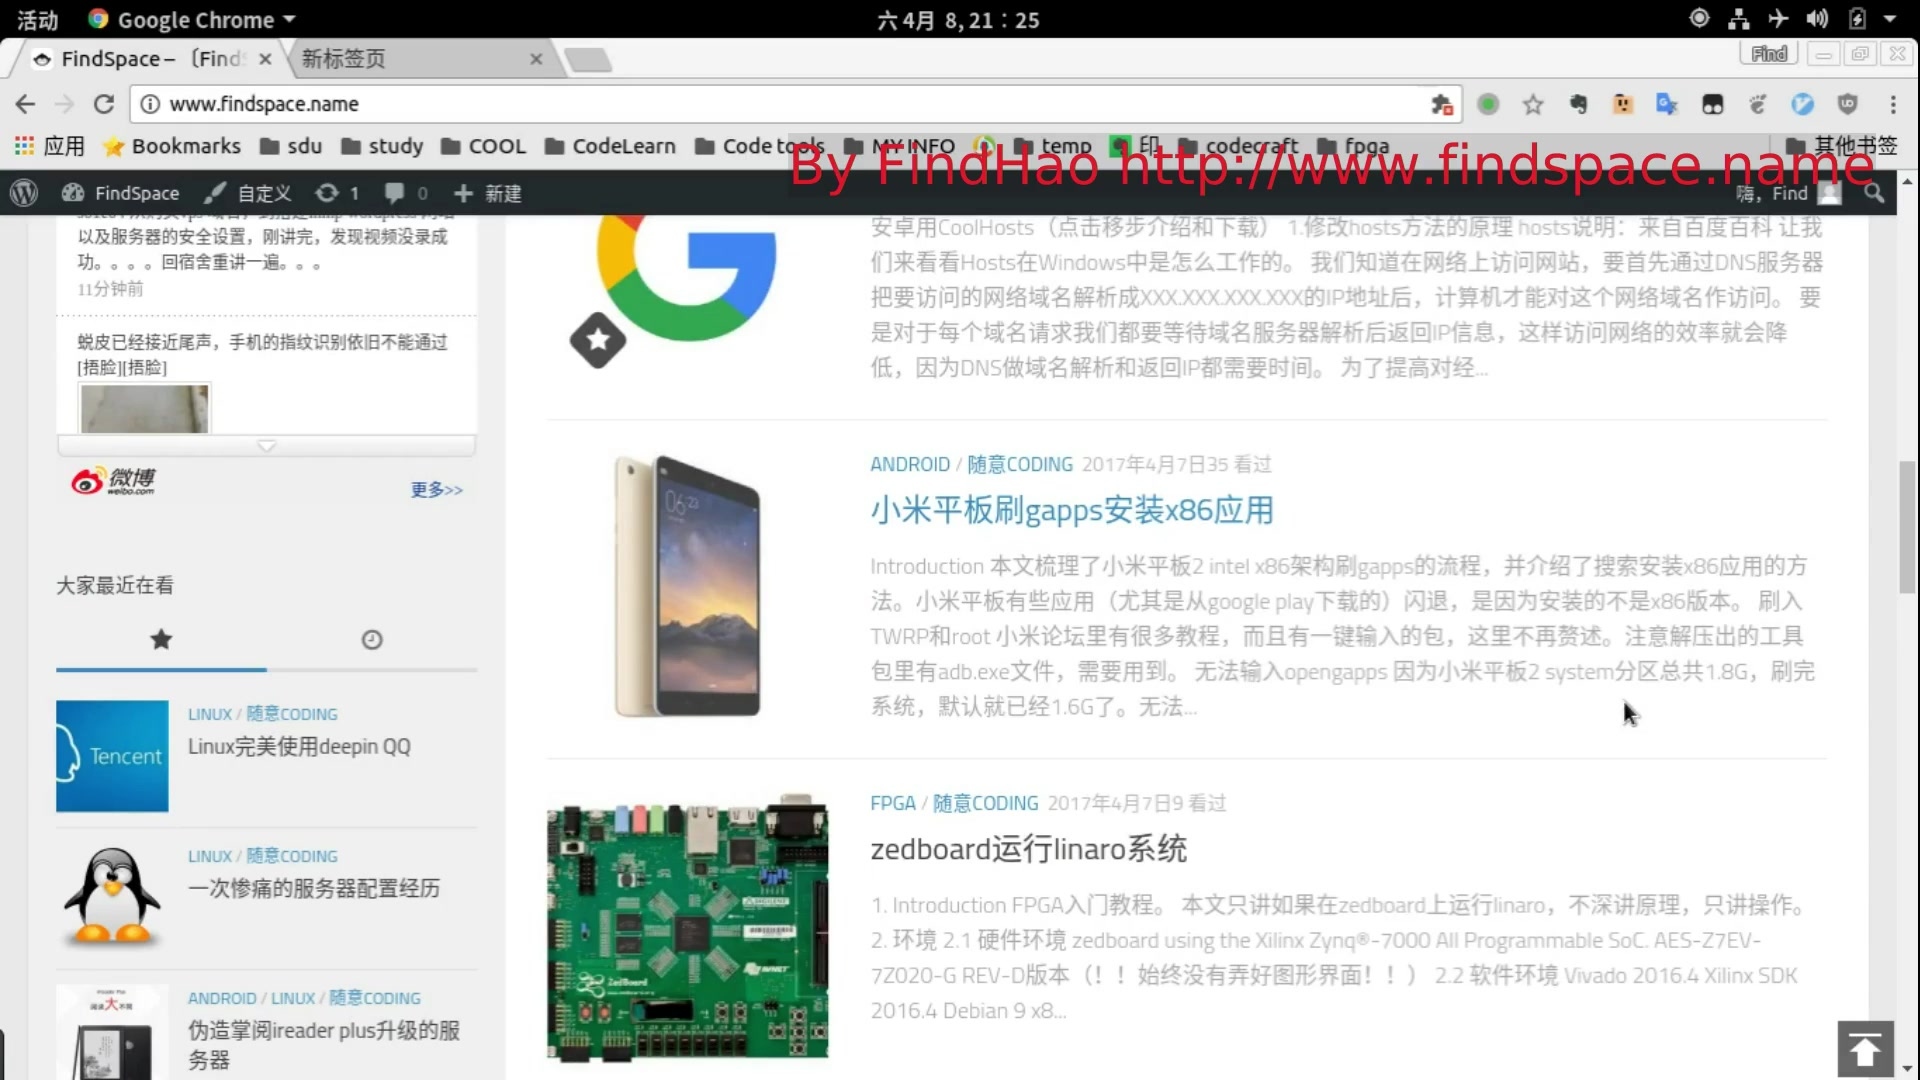Click the blue Vimium extension icon

1803,103
